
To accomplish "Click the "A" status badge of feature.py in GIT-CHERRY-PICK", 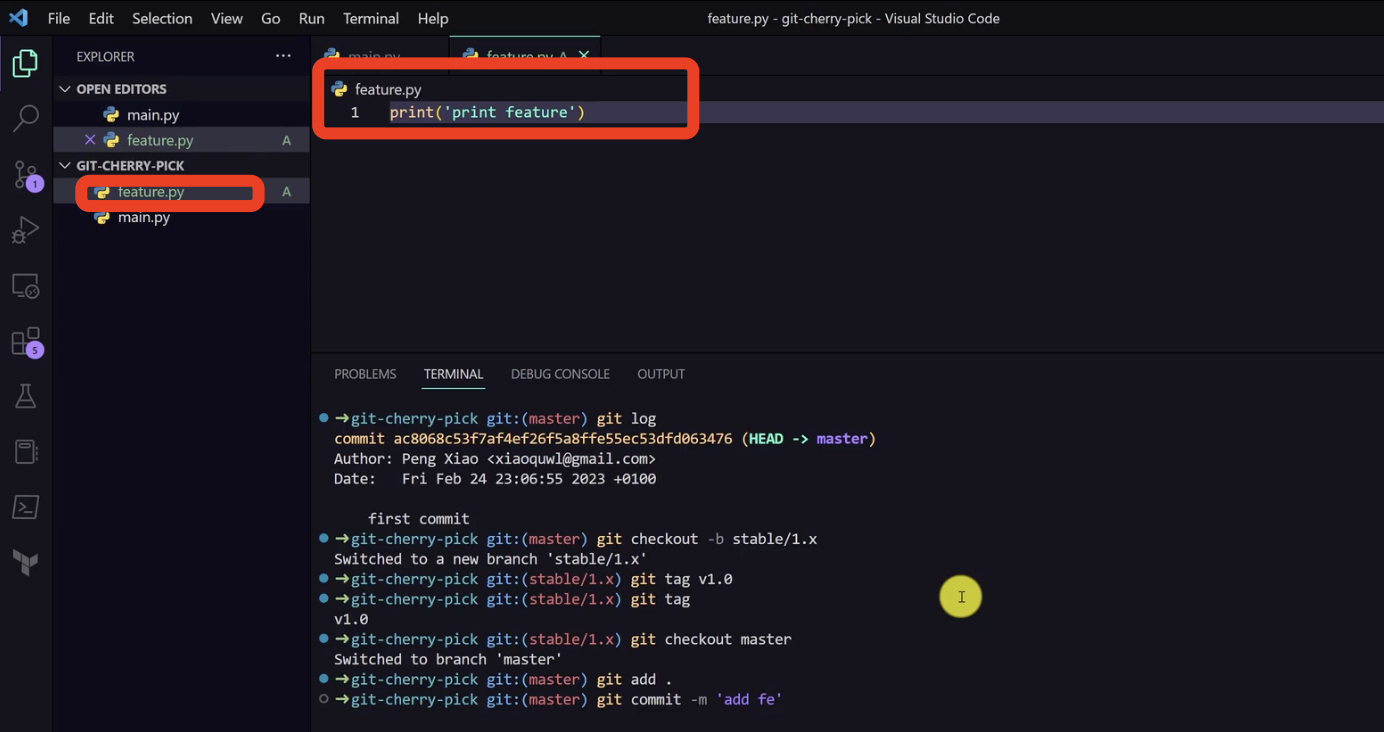I will pos(286,192).
